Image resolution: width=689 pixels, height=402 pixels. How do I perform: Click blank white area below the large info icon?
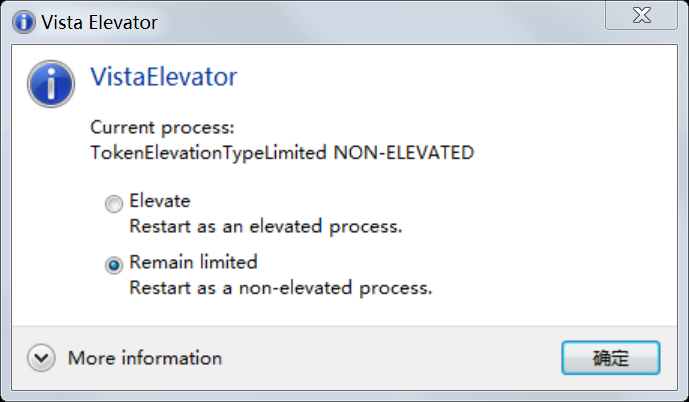point(52,220)
